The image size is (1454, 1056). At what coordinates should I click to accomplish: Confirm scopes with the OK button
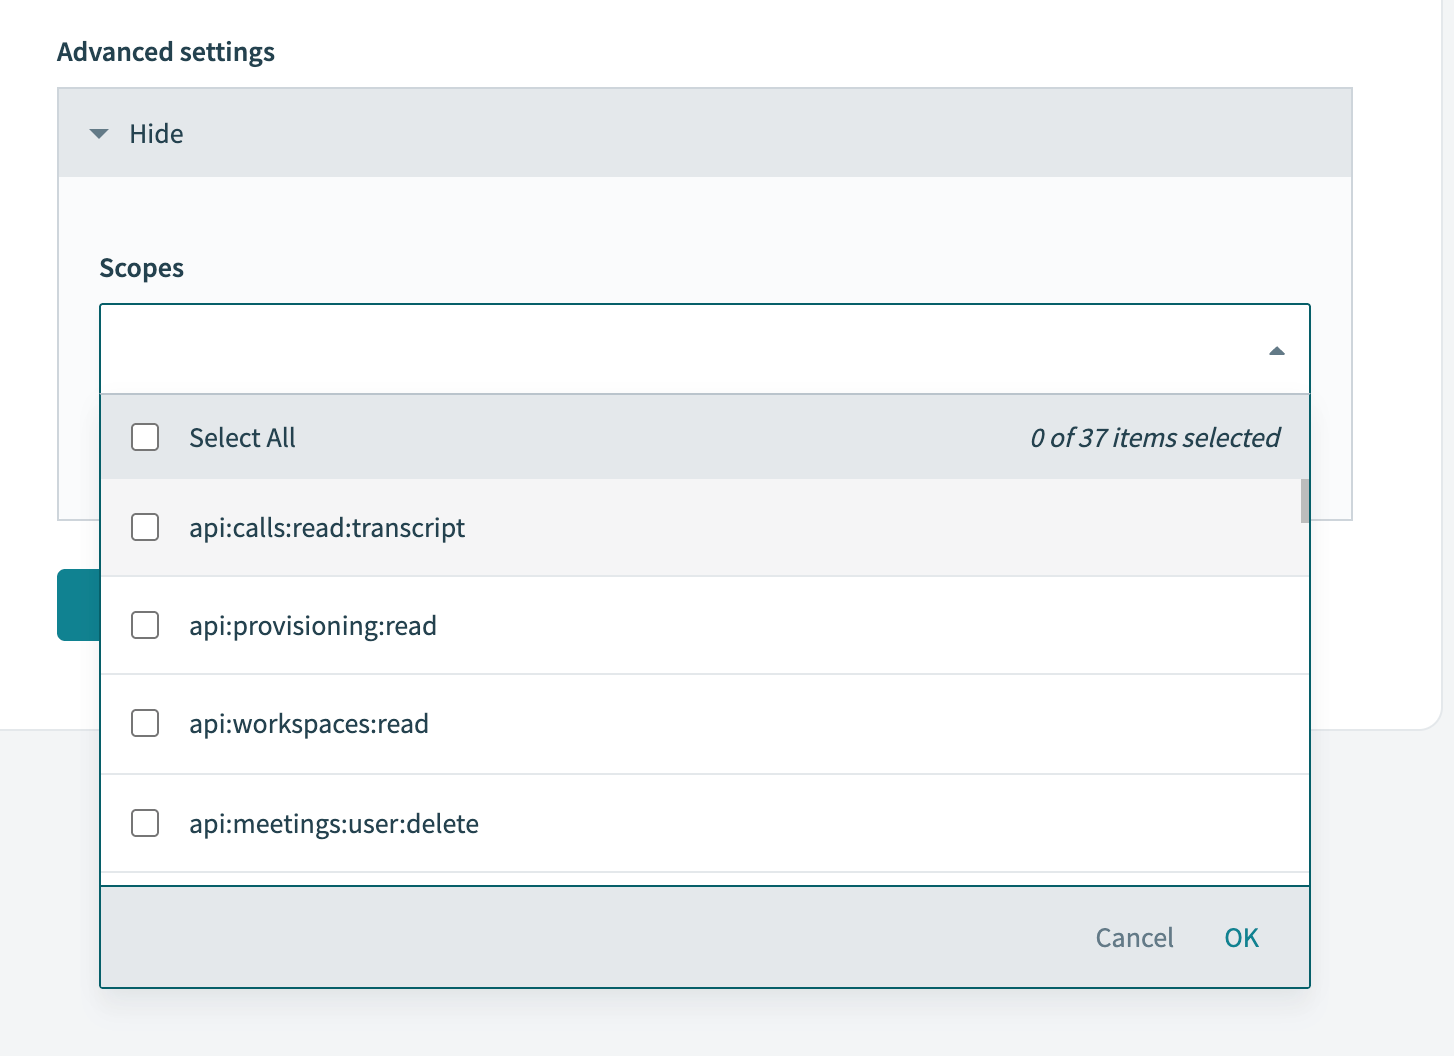(x=1241, y=938)
